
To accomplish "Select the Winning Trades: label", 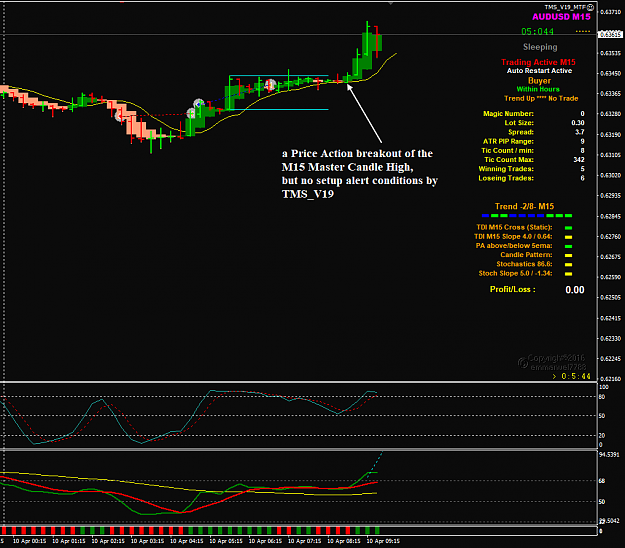I will [x=506, y=169].
